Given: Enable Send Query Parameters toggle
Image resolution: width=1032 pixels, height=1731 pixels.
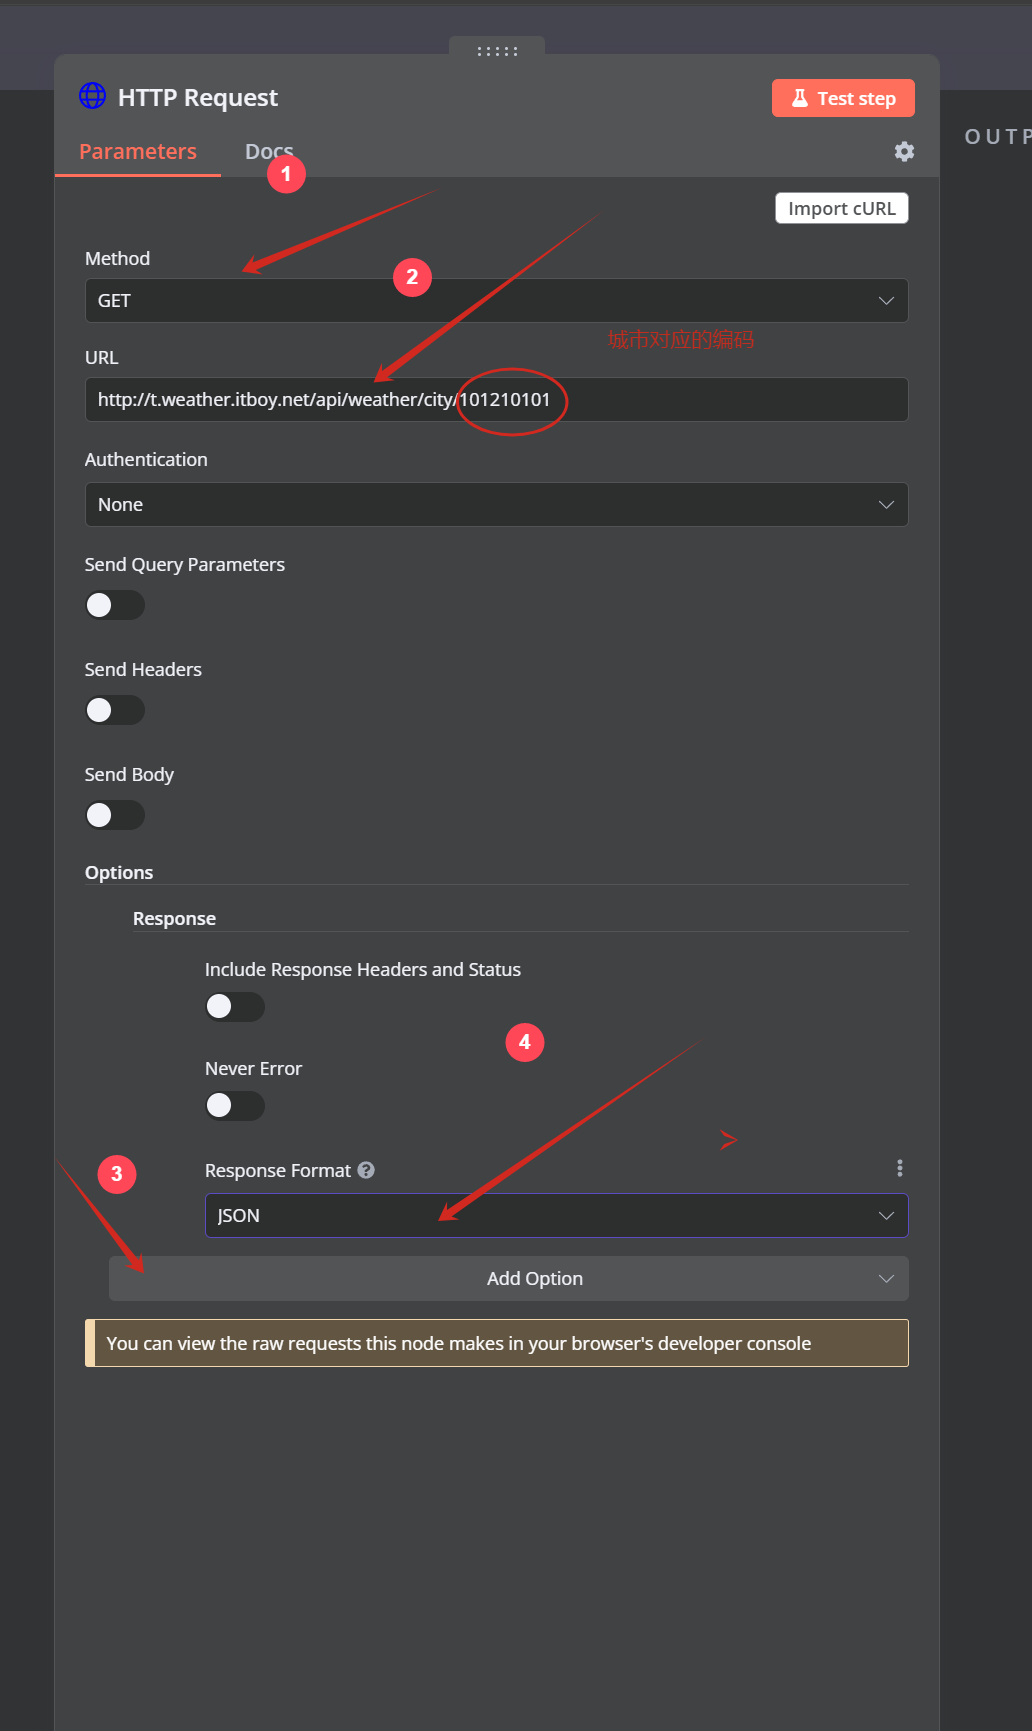Looking at the screenshot, I should pyautogui.click(x=115, y=605).
